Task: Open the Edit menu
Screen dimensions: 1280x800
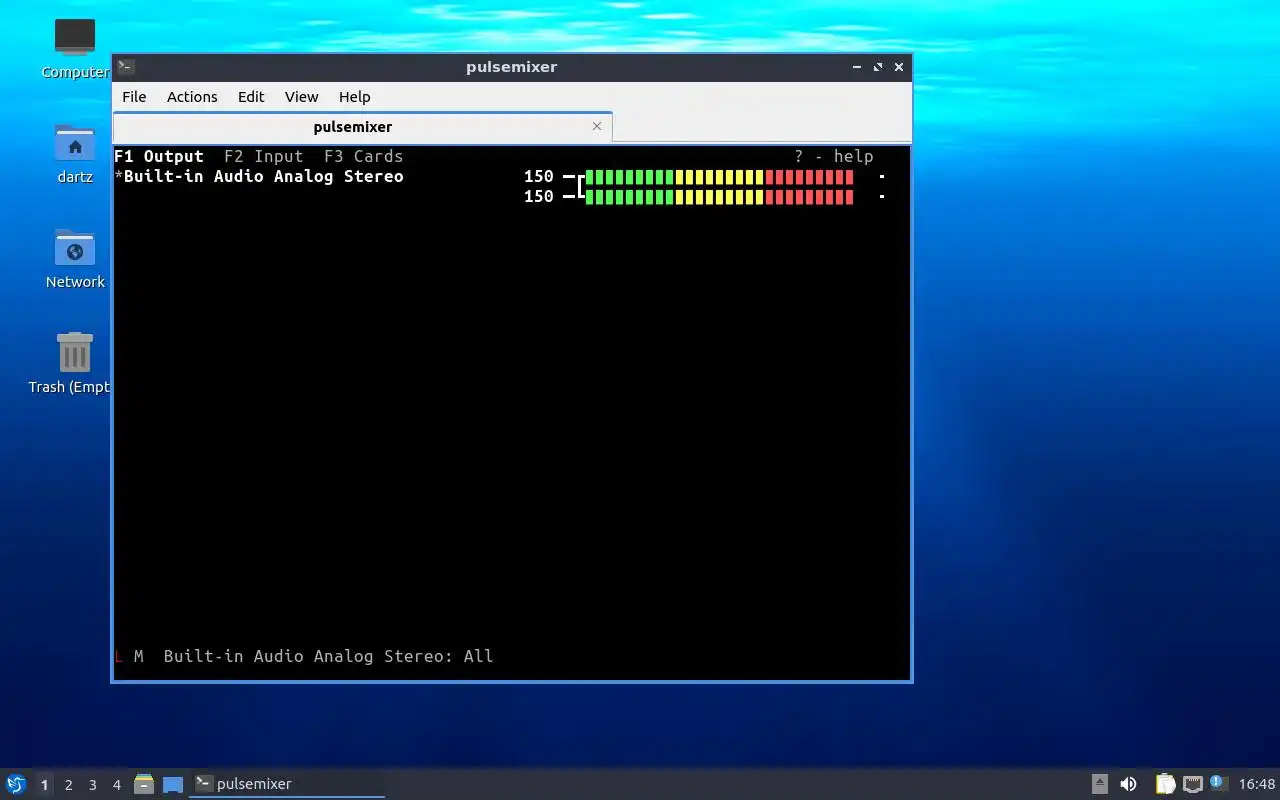Action: tap(251, 97)
